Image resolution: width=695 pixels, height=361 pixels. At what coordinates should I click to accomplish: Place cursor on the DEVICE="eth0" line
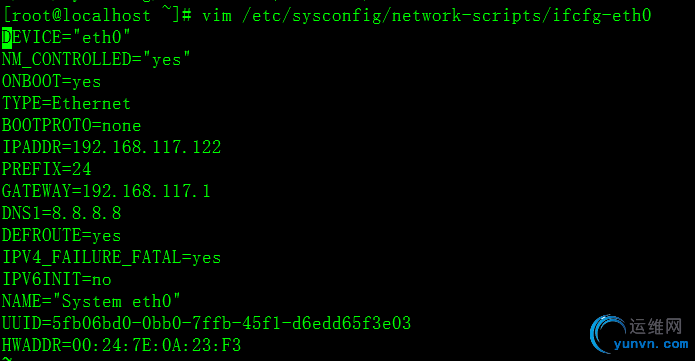[66, 37]
